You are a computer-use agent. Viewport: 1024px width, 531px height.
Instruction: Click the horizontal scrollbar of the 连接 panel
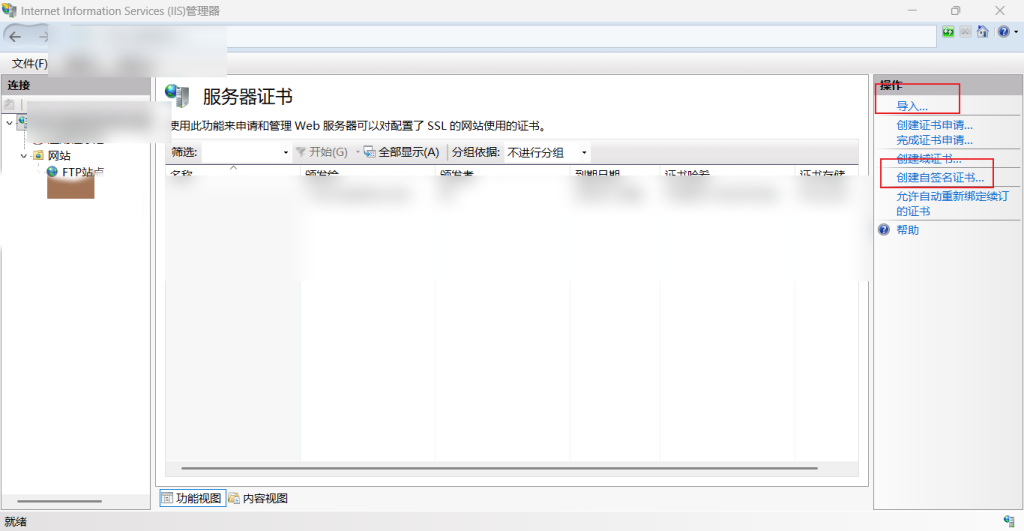[x=59, y=501]
